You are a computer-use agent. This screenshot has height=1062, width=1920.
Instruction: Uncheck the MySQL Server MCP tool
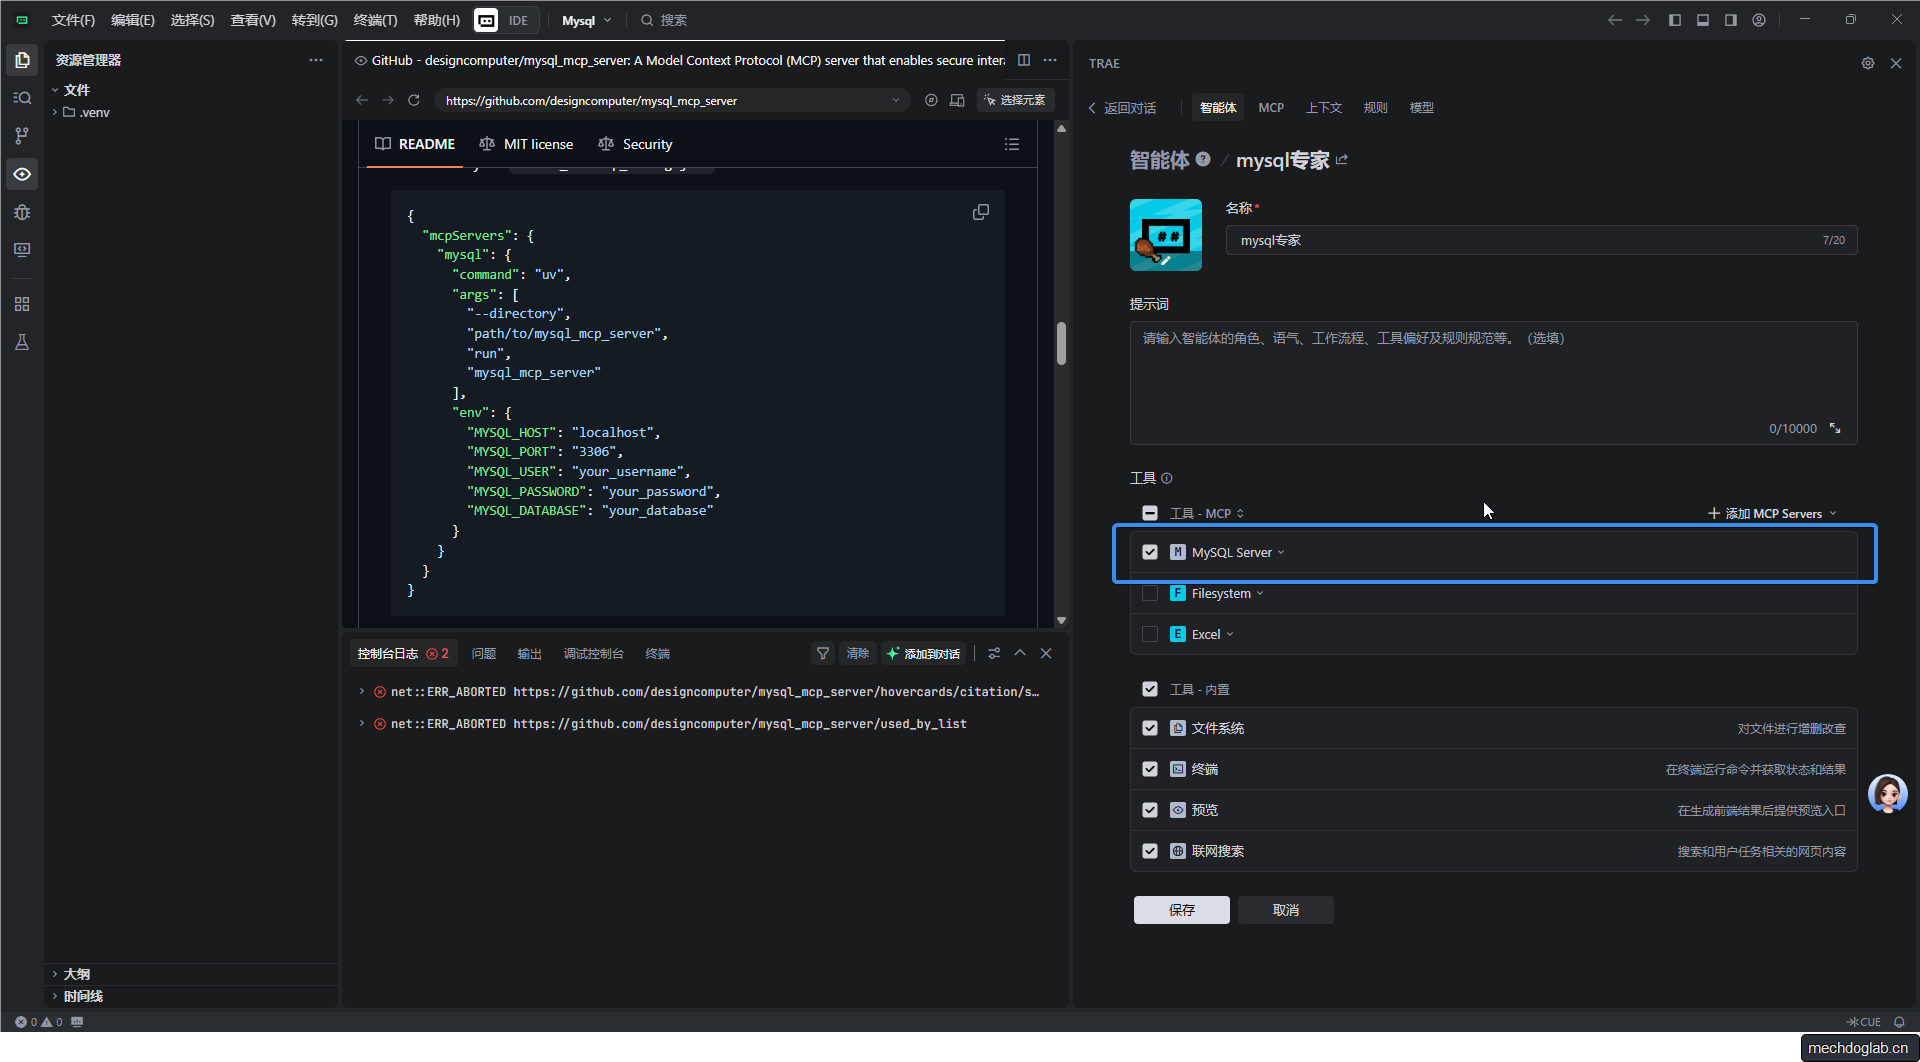click(x=1150, y=552)
